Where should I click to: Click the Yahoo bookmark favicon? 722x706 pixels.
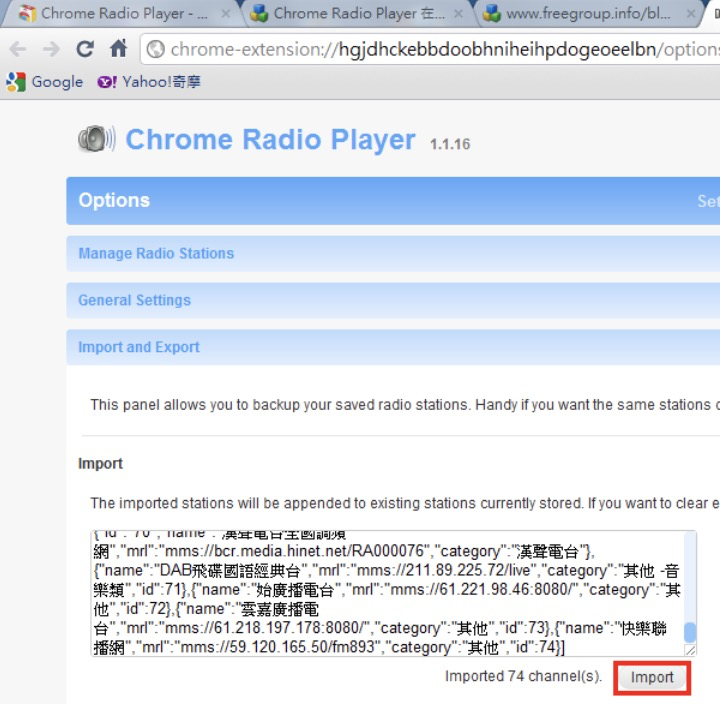tap(107, 82)
